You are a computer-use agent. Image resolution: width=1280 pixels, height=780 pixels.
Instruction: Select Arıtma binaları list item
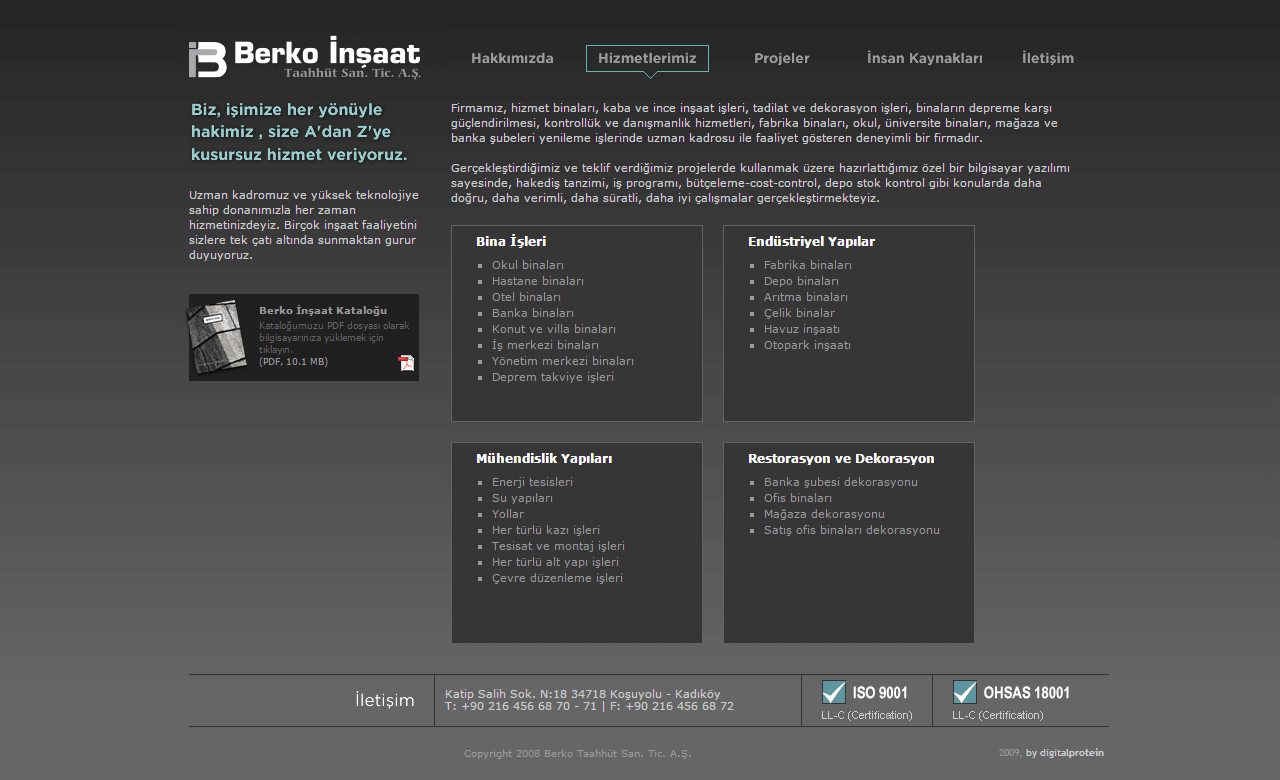pos(806,297)
